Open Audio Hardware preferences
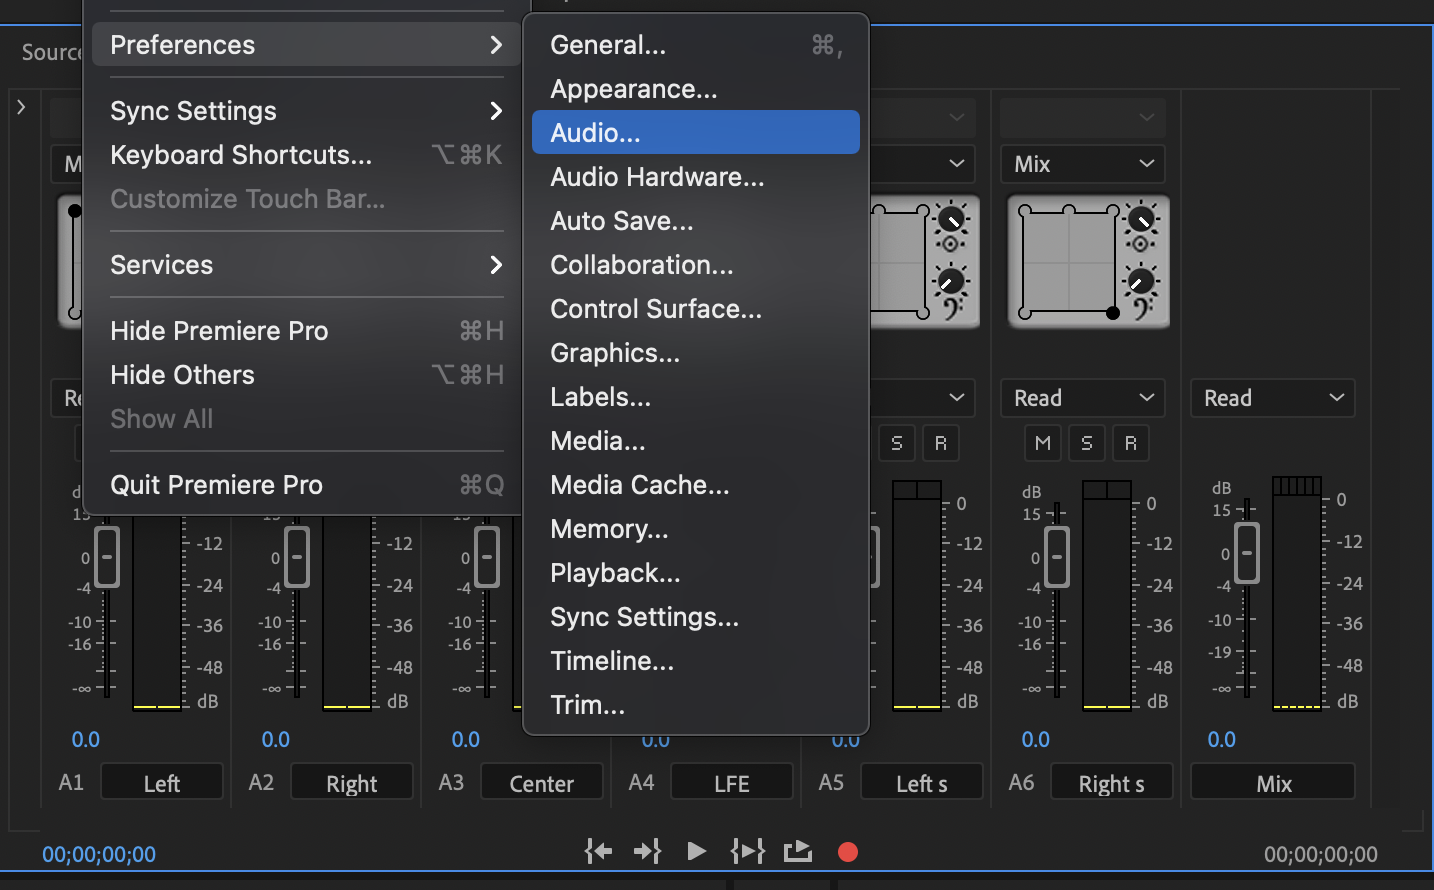The height and width of the screenshot is (890, 1434). [x=696, y=177]
